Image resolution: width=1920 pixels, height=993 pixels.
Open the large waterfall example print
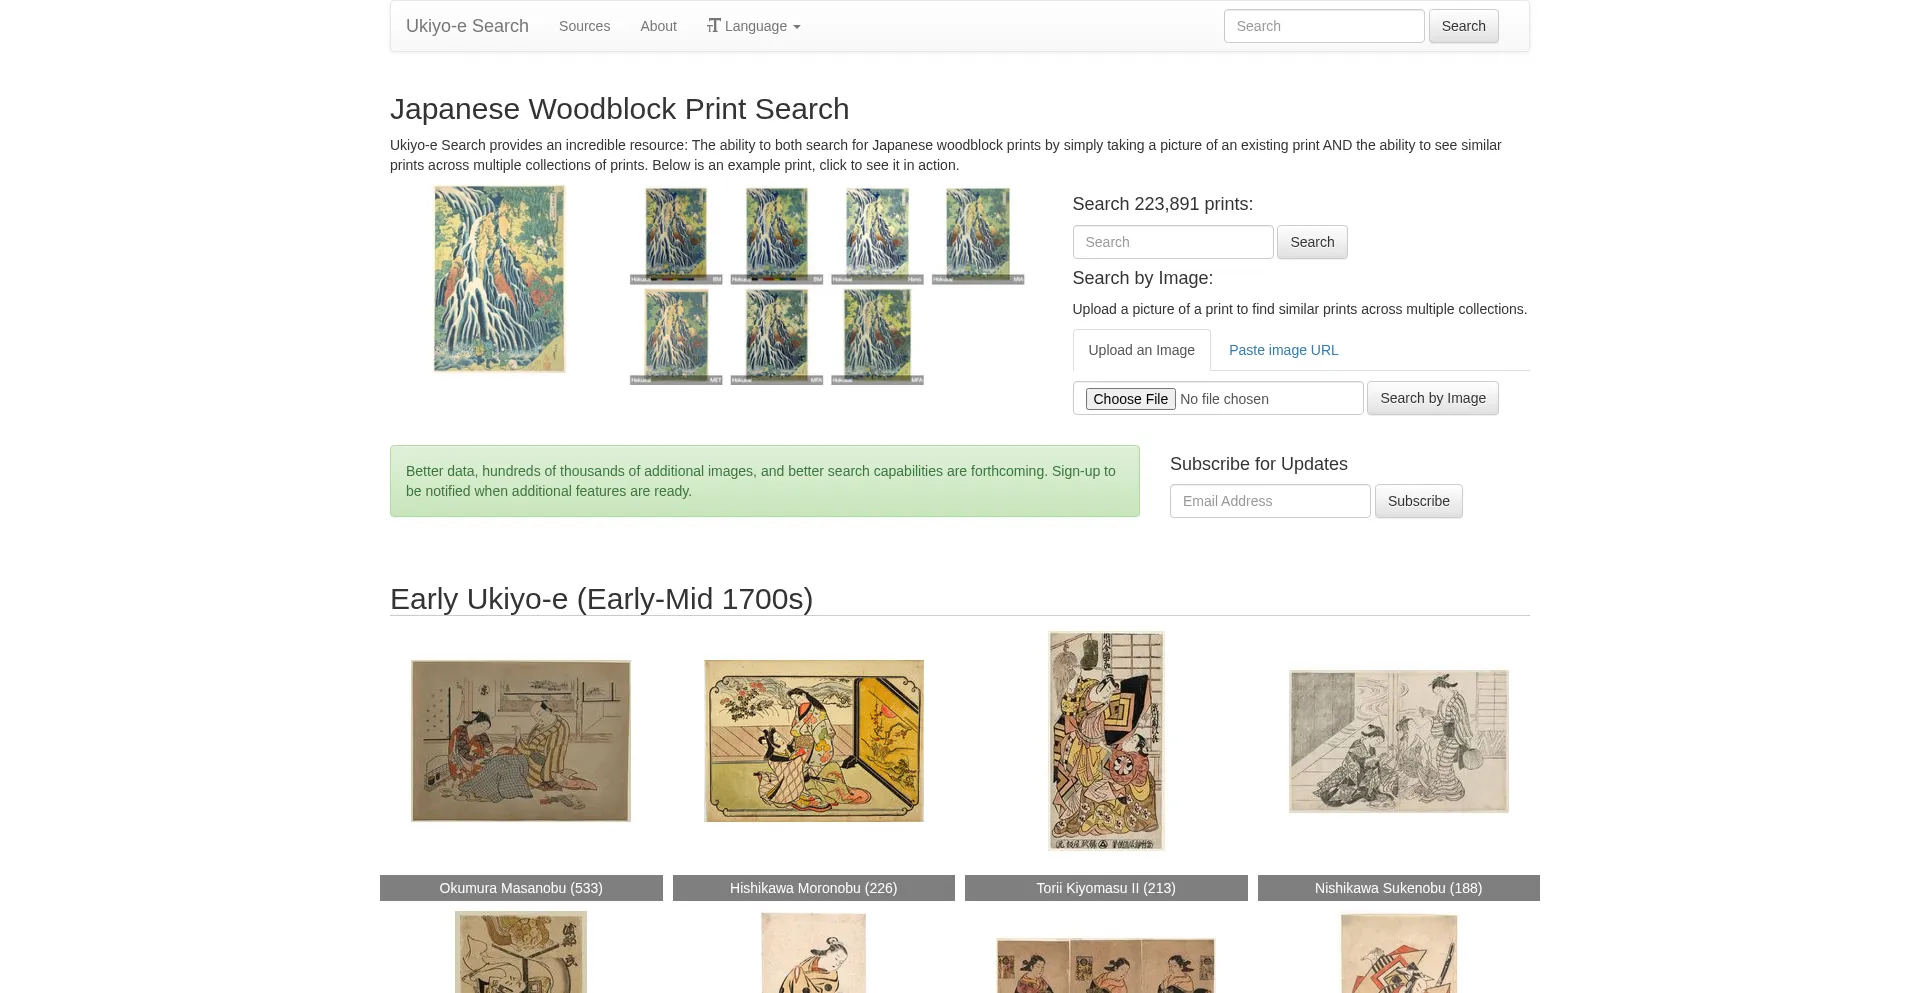point(499,279)
